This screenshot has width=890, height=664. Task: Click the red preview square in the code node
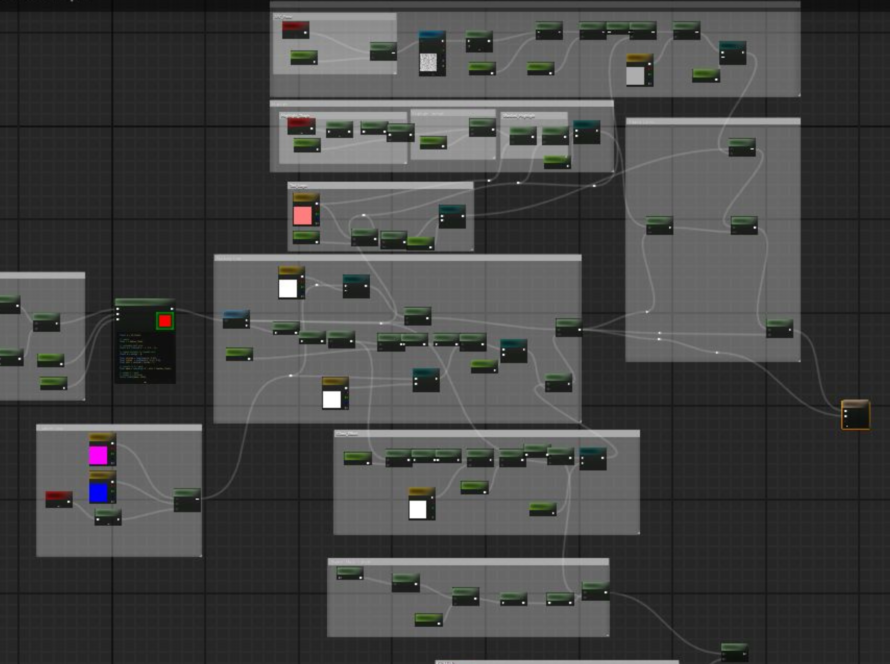click(165, 321)
